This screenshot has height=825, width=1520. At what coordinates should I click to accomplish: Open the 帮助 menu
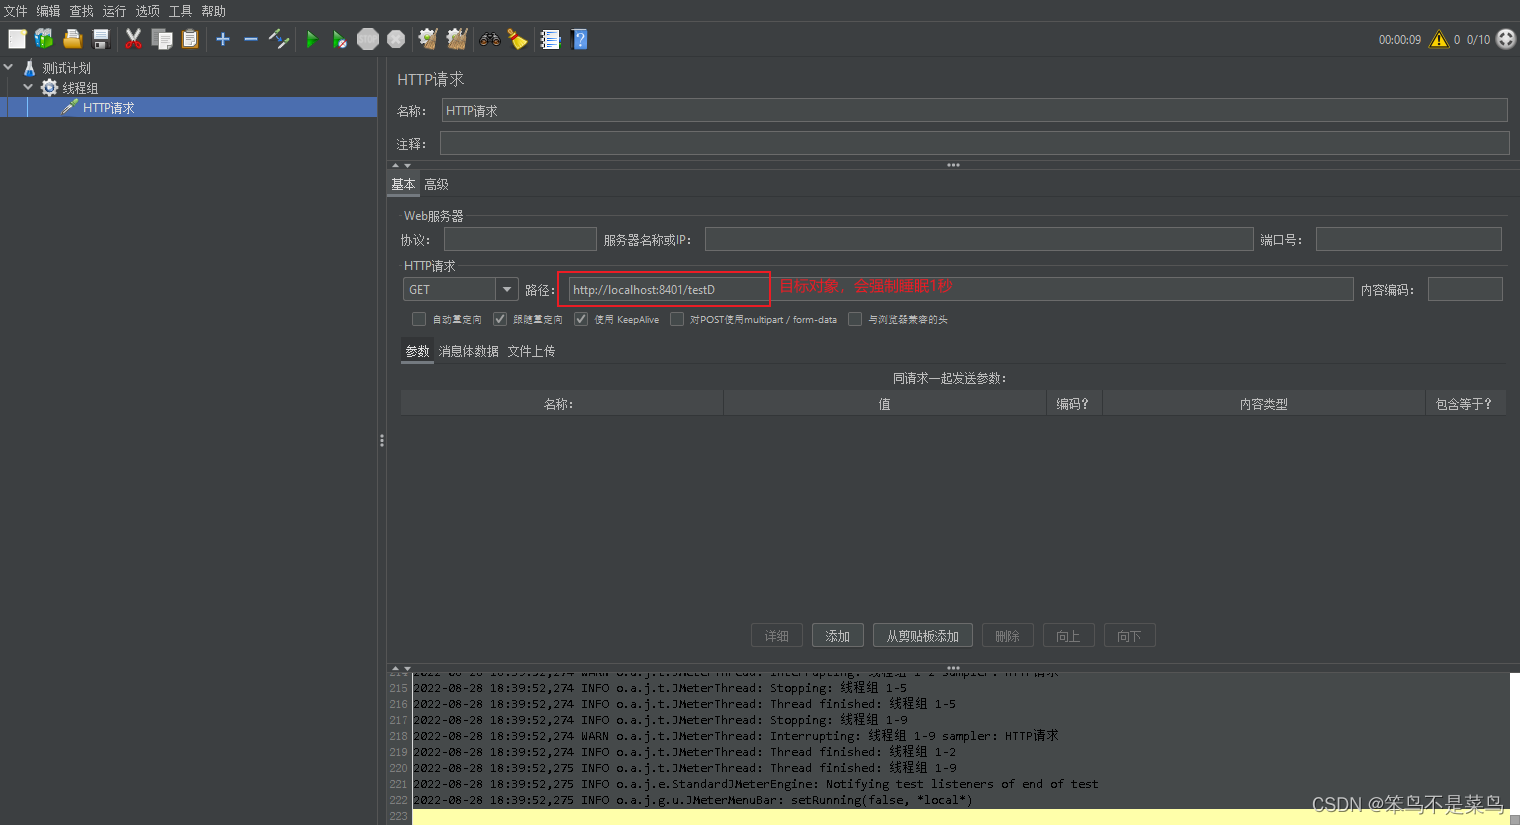[x=214, y=11]
